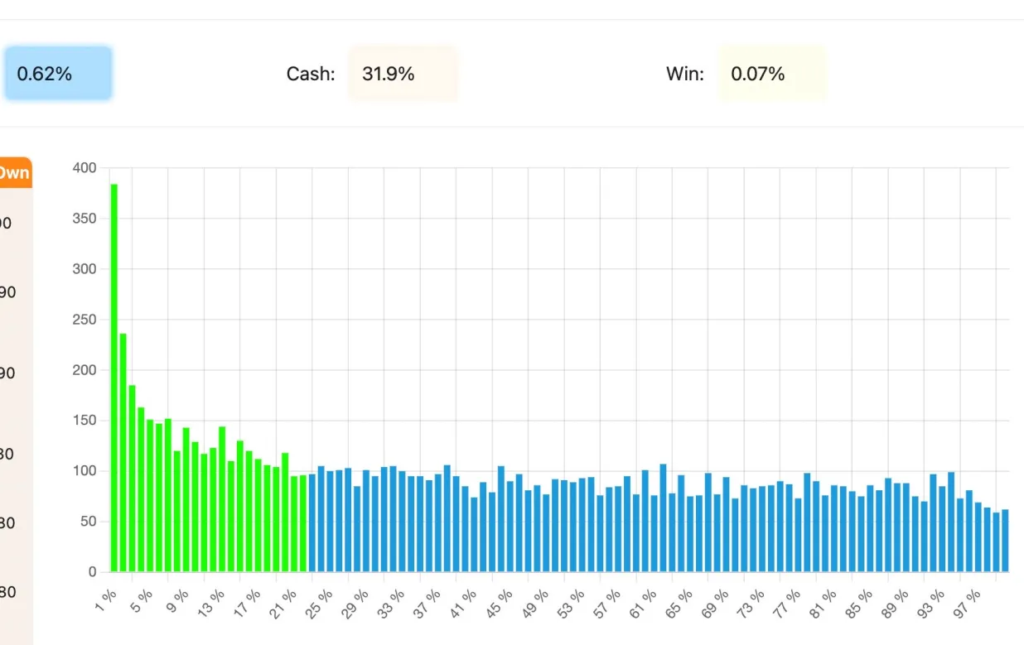Screen dimensions: 1024x645
Task: Click the 25 % x-axis label
Action: point(320,600)
